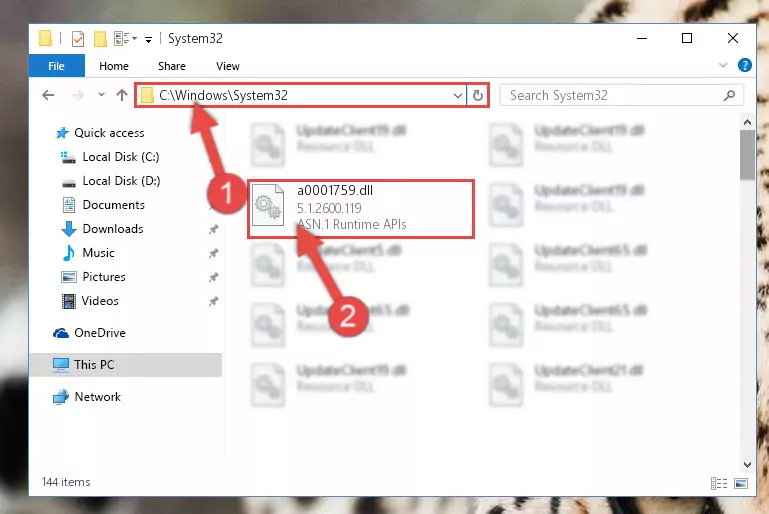This screenshot has height=514, width=769.
Task: Select the a0001759.dll file name
Action: (335, 190)
